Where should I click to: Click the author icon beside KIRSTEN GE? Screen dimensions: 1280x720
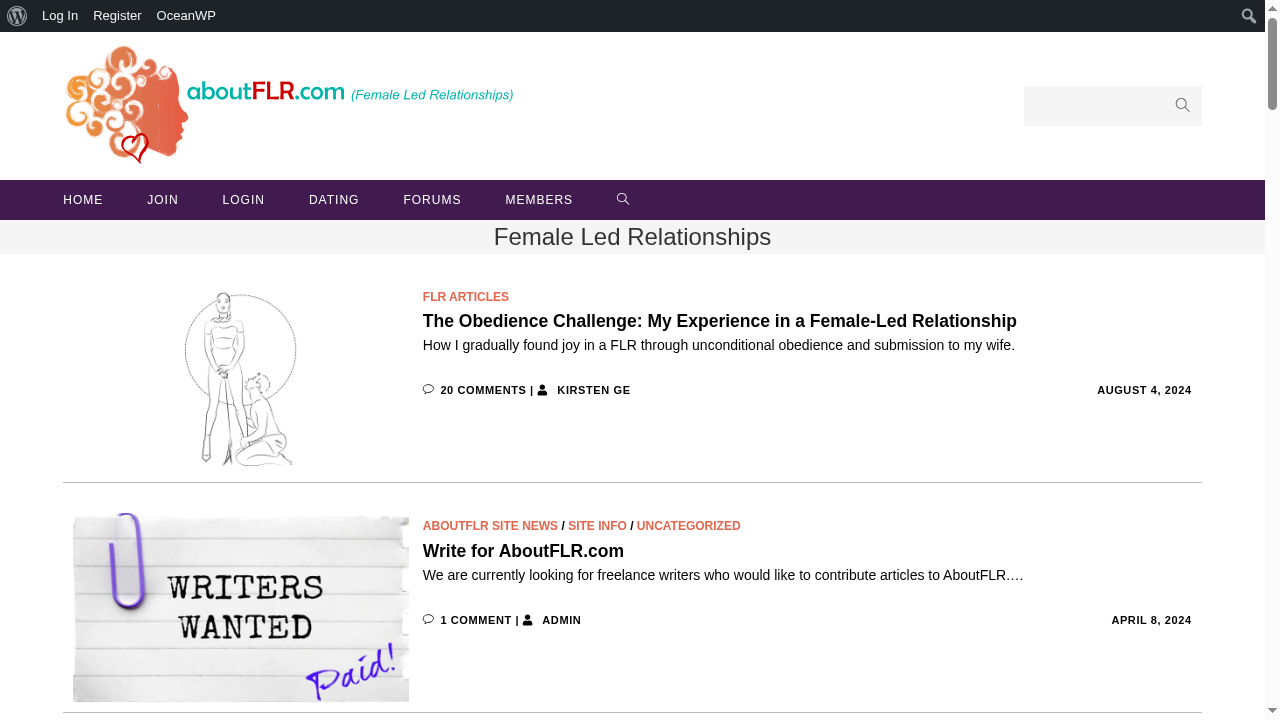pos(543,389)
